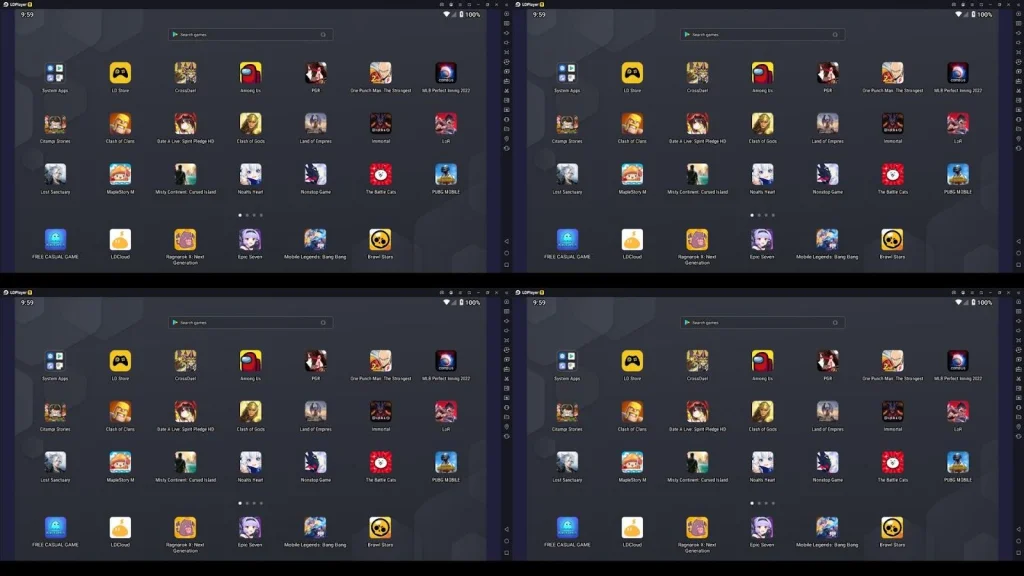Tap Android home circle in top-right window sidebar
1024x576 pixels.
(x=1018, y=253)
